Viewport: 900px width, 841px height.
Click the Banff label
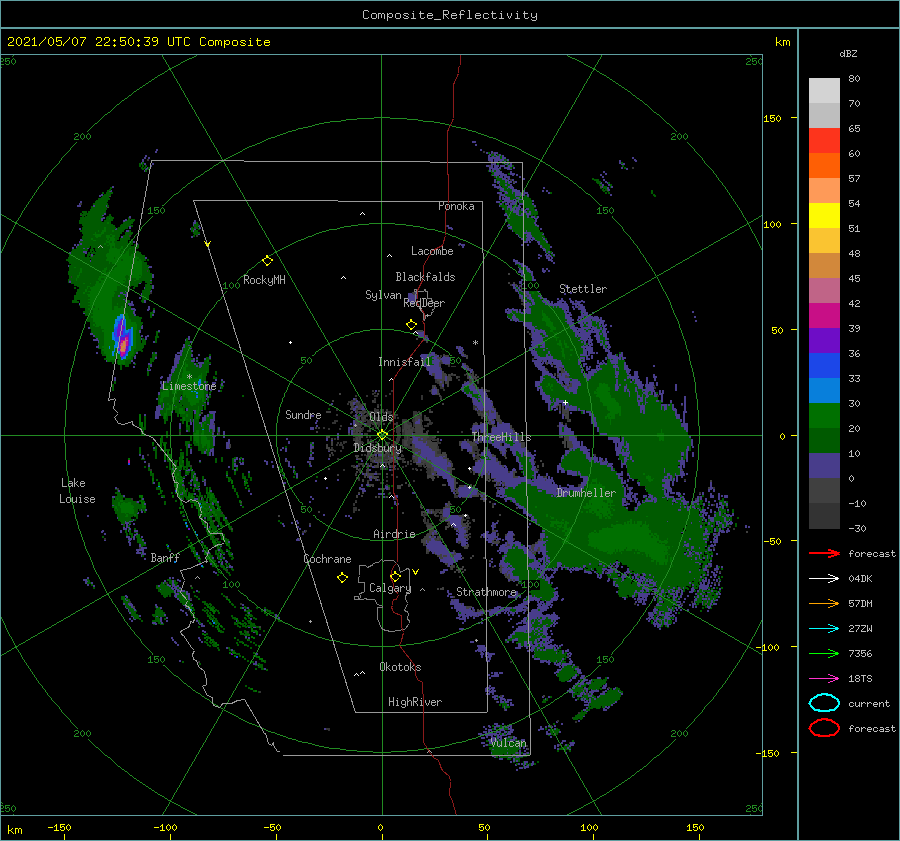(165, 557)
